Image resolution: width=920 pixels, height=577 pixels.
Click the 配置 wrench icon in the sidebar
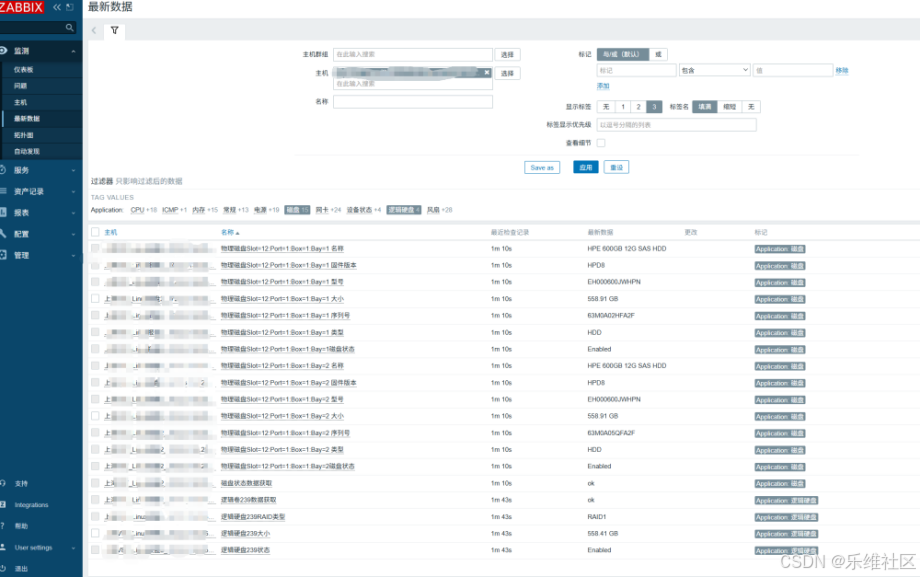tap(4, 233)
